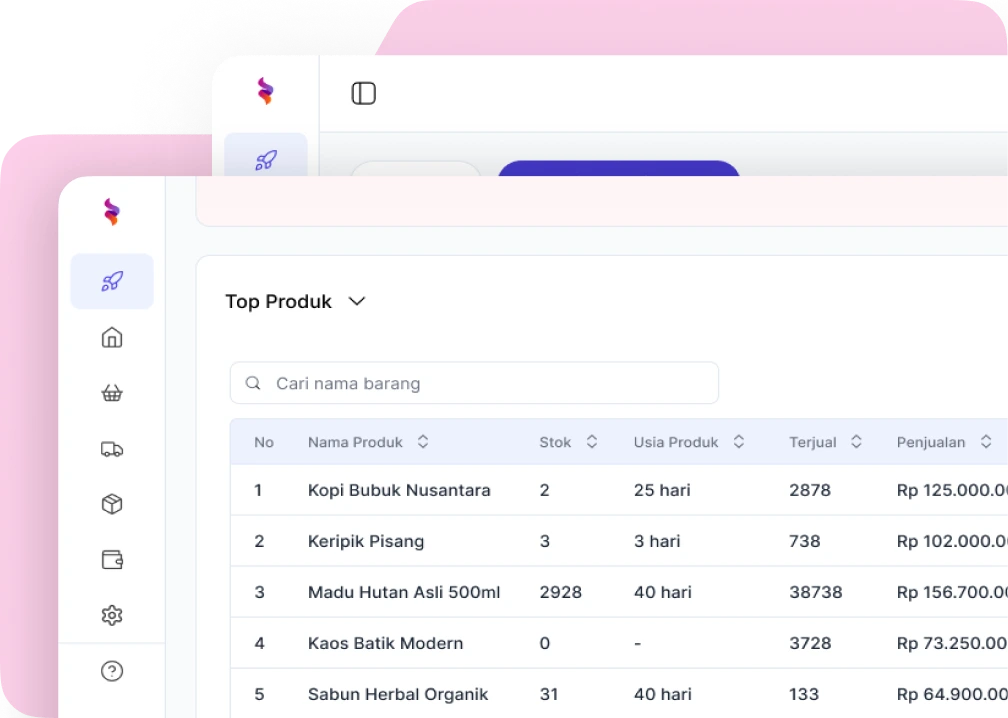Sort table by Nama Produk column
The image size is (1008, 718).
(423, 442)
